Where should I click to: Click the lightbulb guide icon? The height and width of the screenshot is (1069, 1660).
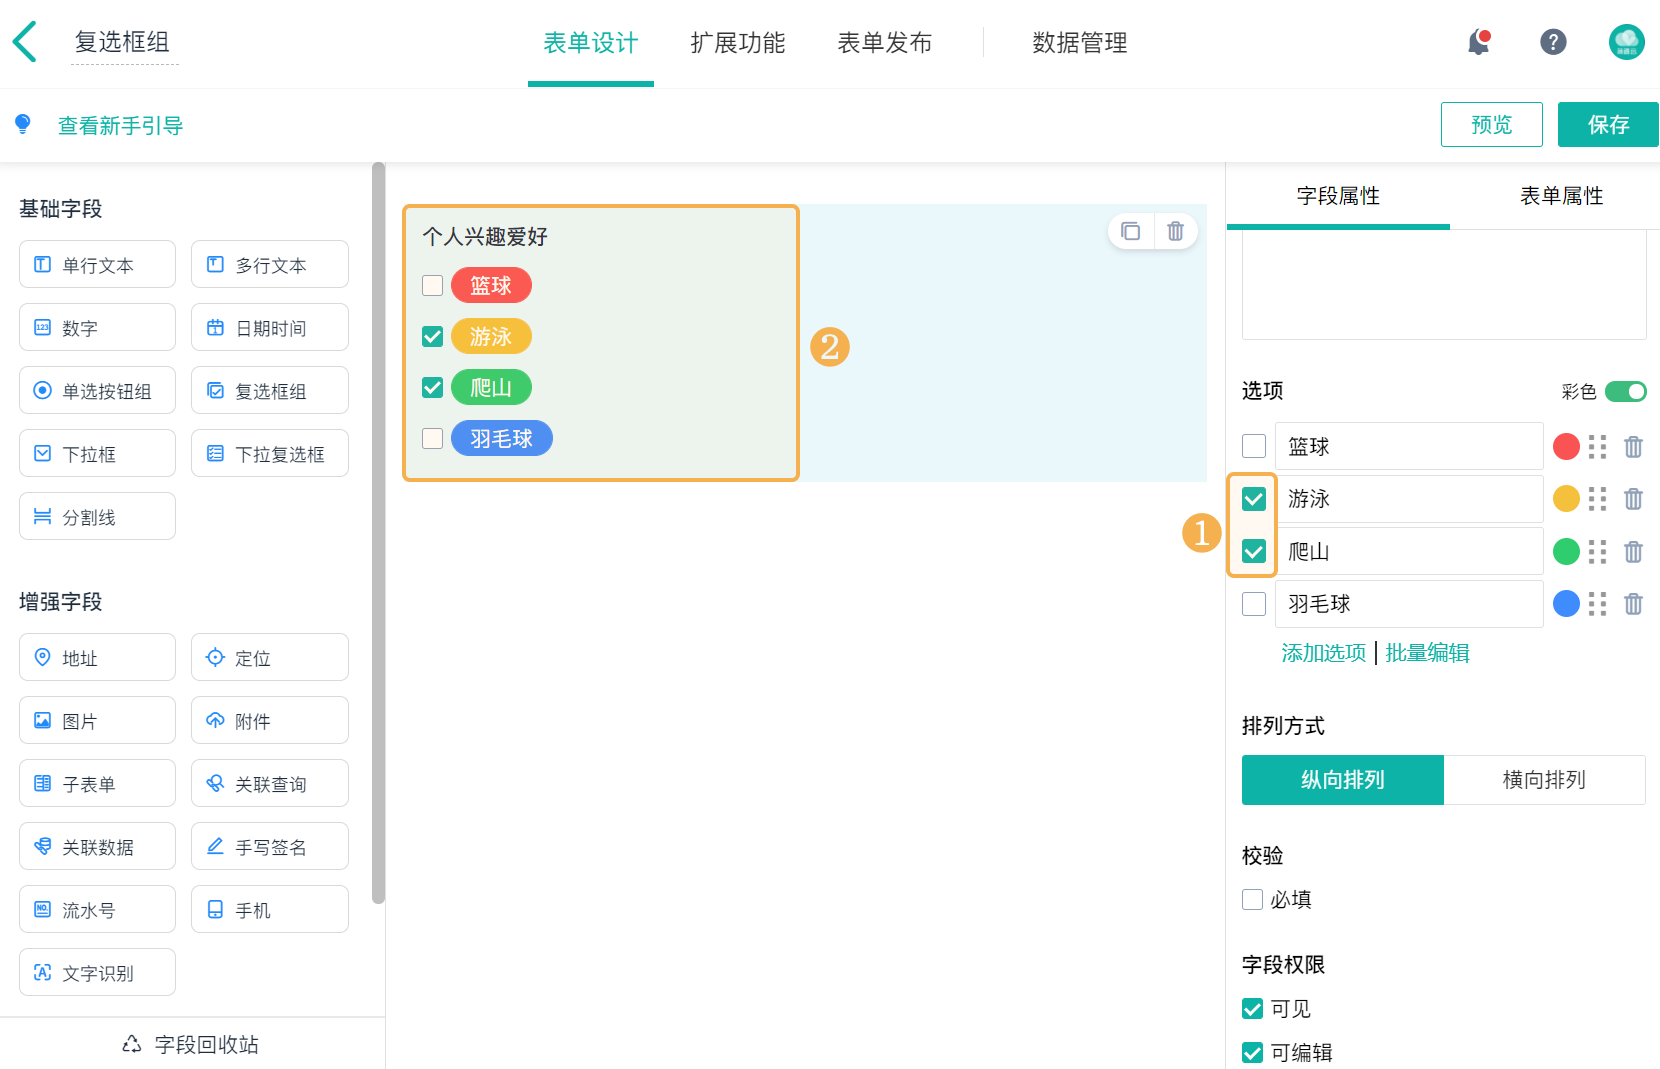23,124
